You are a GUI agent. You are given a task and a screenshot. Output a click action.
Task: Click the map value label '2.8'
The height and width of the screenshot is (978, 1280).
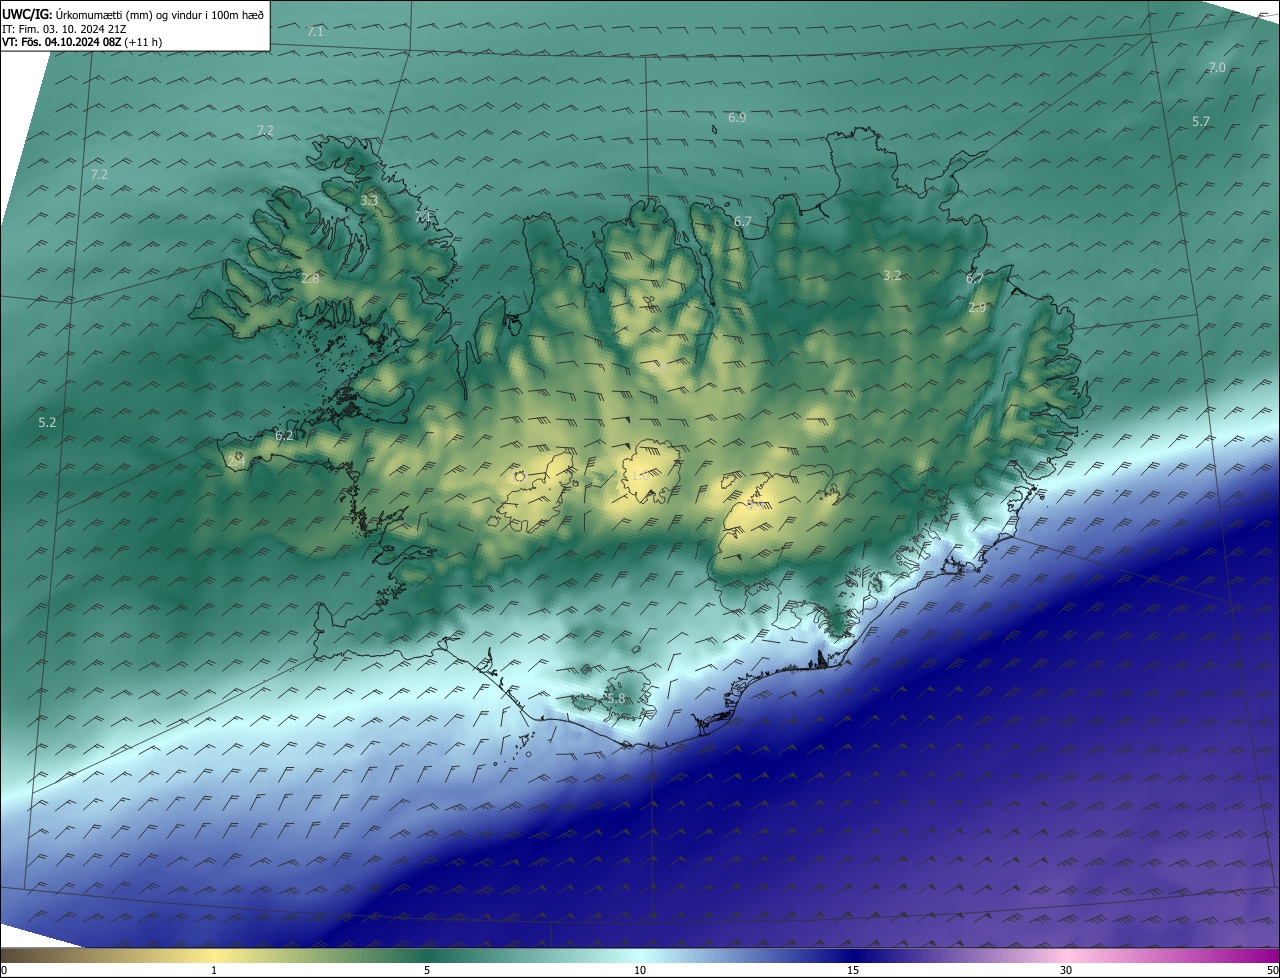pyautogui.click(x=310, y=278)
